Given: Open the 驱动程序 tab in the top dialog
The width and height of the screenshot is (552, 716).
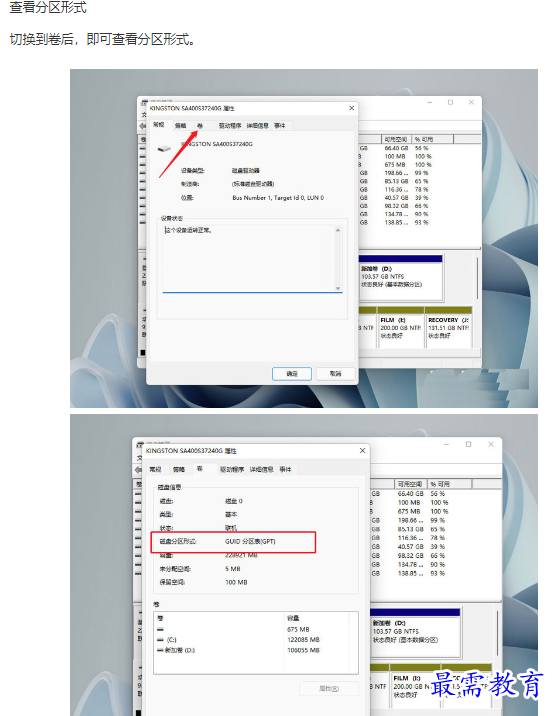Looking at the screenshot, I should [x=230, y=126].
